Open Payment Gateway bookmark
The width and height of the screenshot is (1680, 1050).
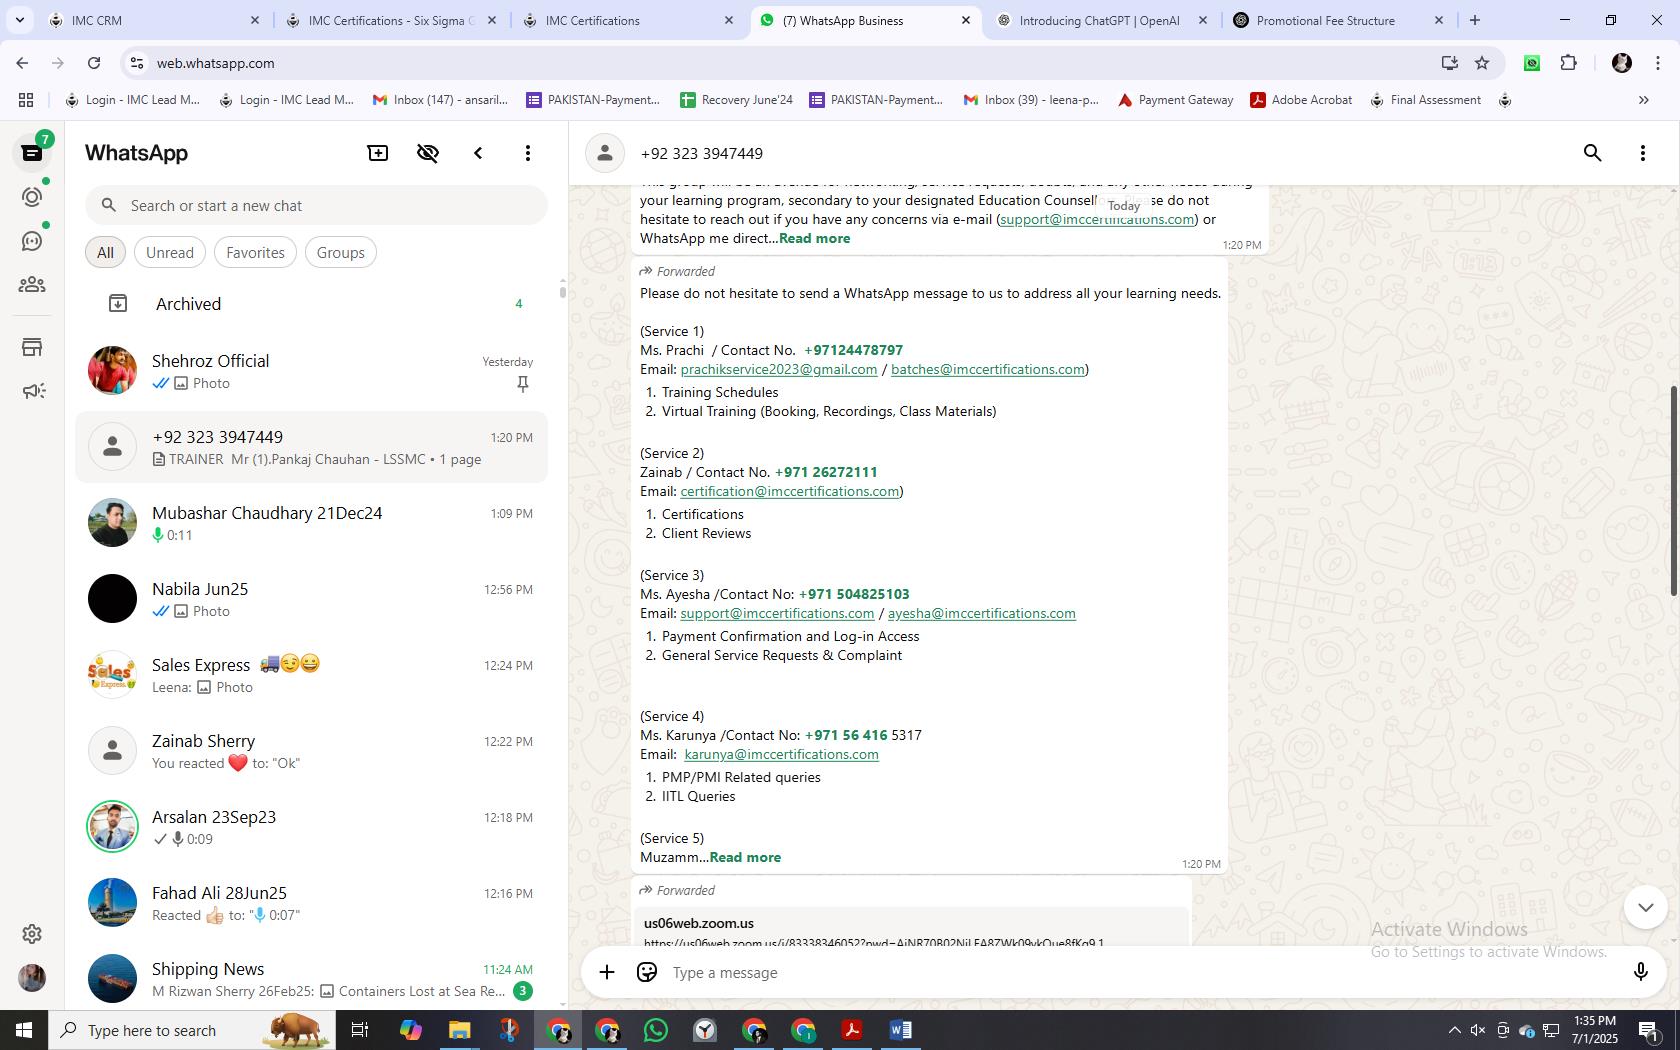click(1175, 100)
